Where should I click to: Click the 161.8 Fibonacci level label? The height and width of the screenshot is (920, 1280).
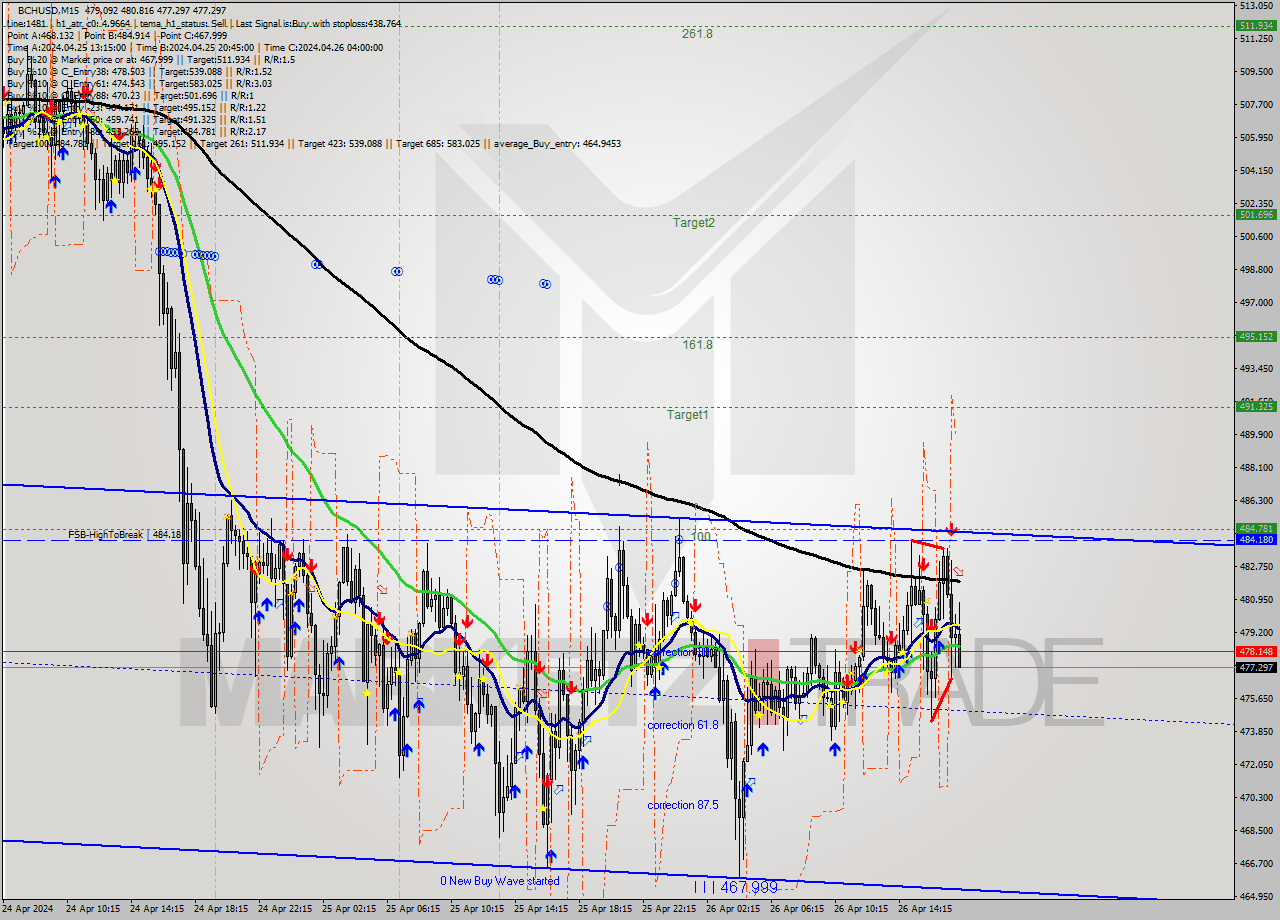tap(697, 345)
